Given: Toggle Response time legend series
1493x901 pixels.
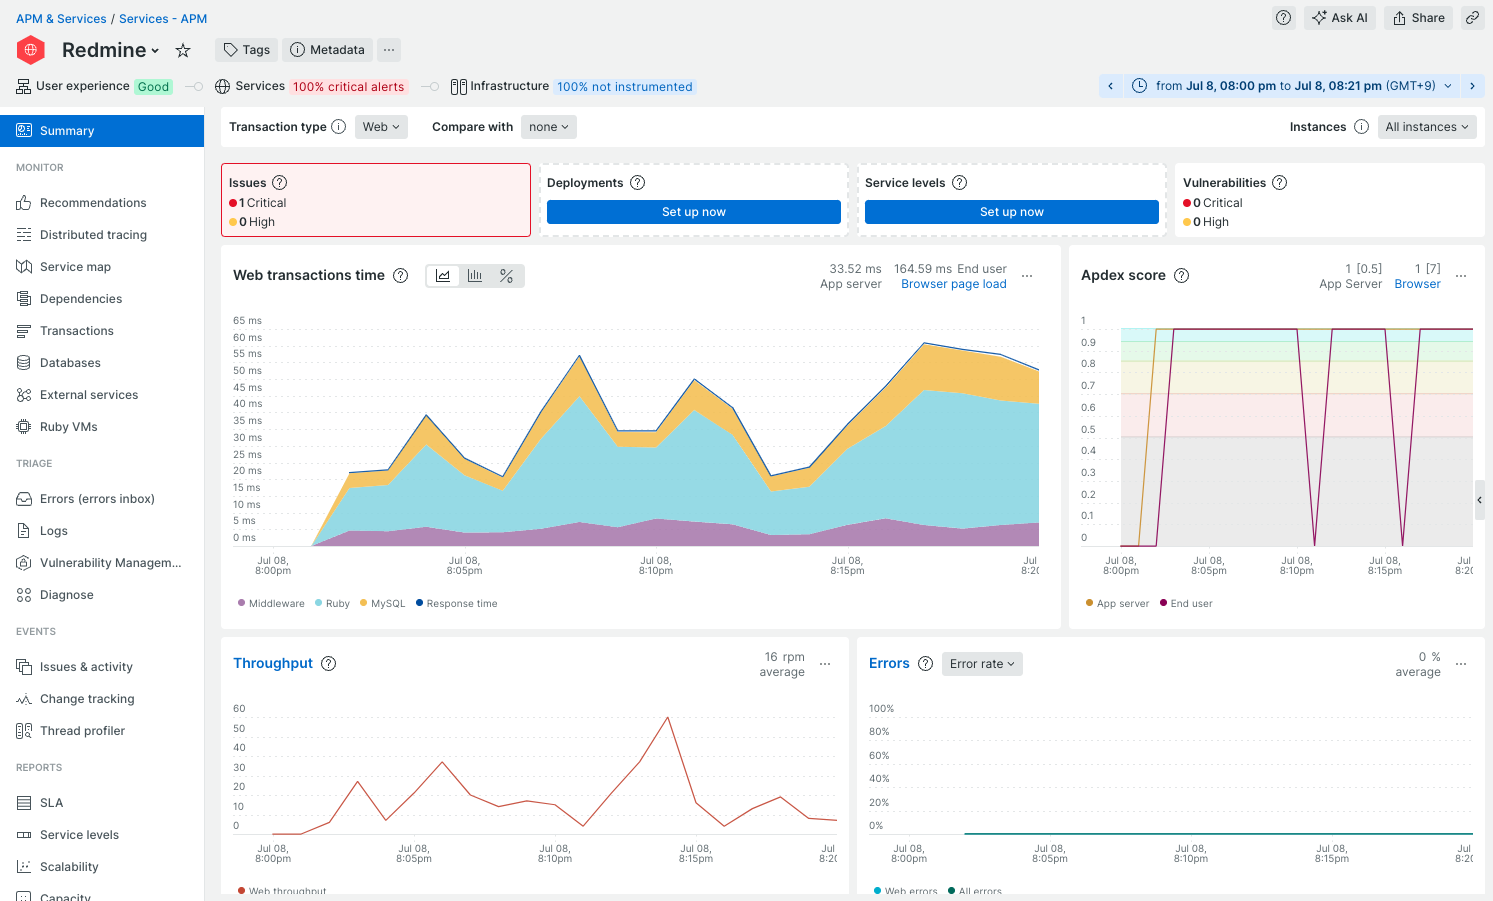Looking at the screenshot, I should point(456,604).
